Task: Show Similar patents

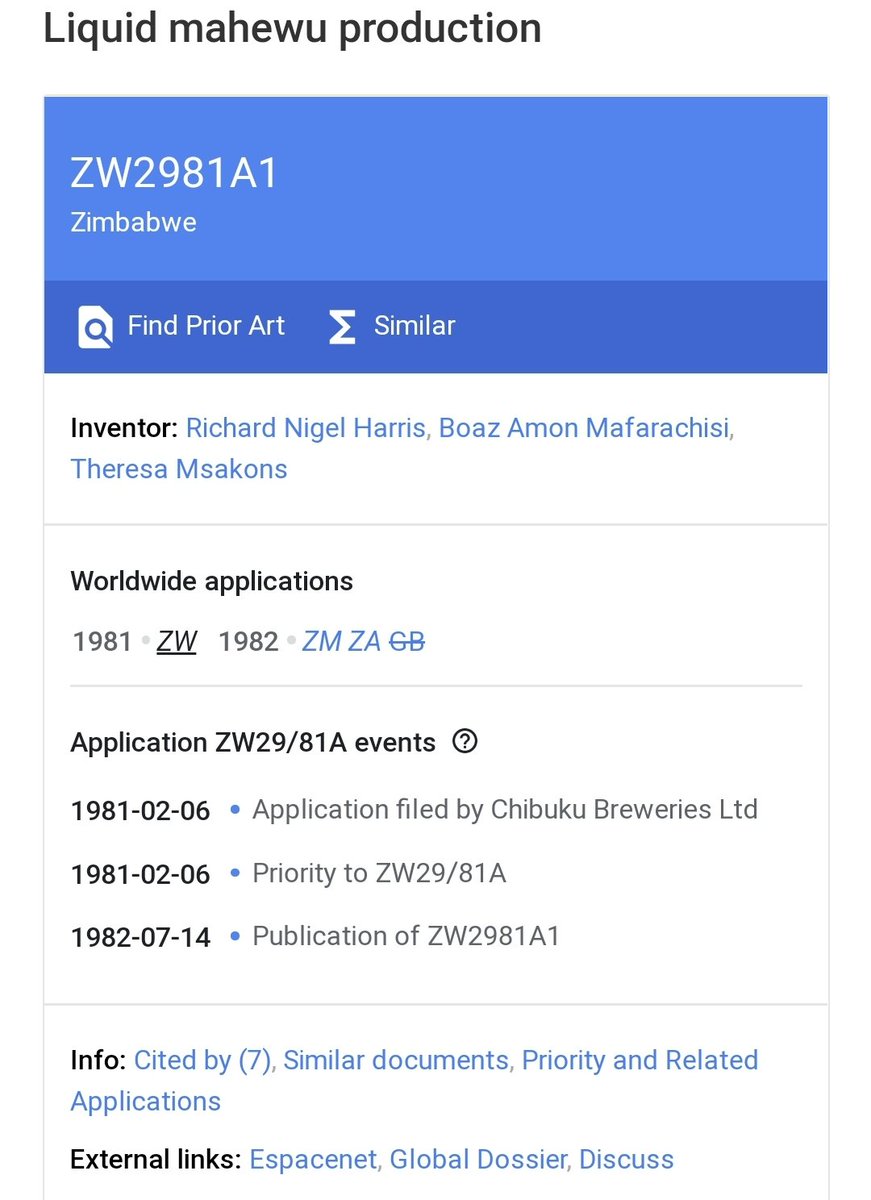Action: [392, 327]
